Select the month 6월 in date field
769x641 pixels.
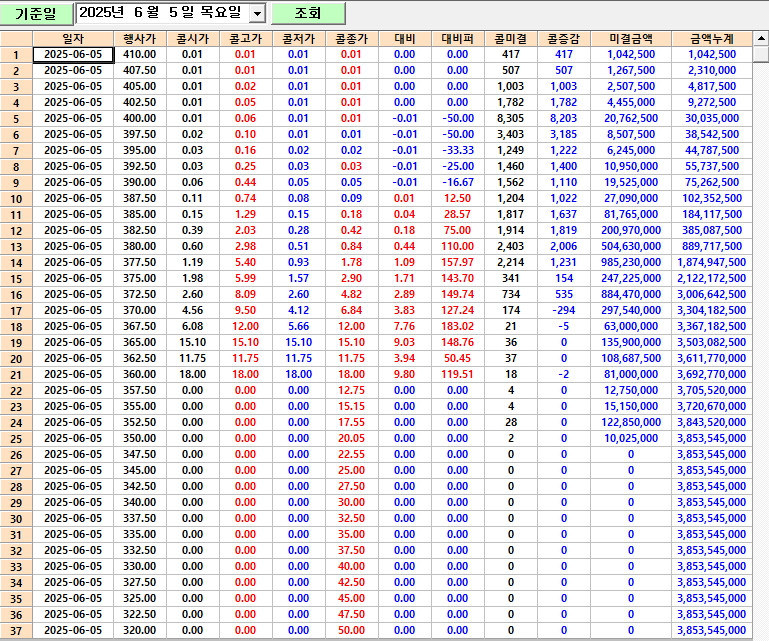pyautogui.click(x=150, y=13)
